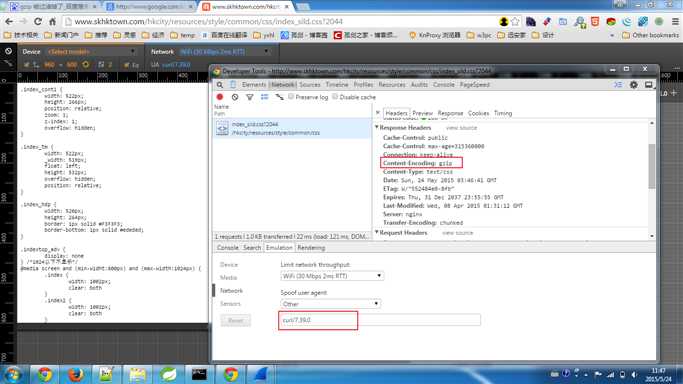Click the Content-Encoding: gzip header

click(x=417, y=163)
